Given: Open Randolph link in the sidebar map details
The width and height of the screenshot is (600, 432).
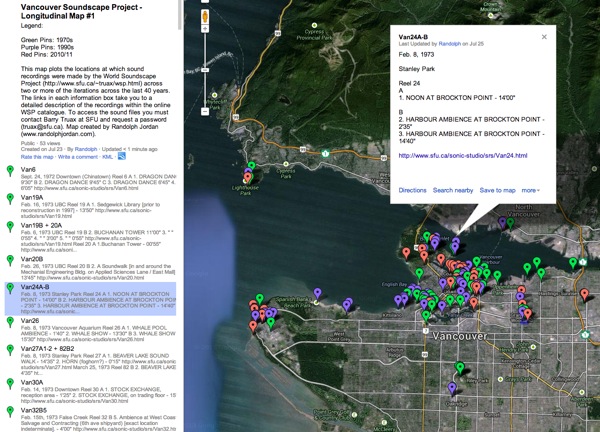Looking at the screenshot, I should coord(86,149).
